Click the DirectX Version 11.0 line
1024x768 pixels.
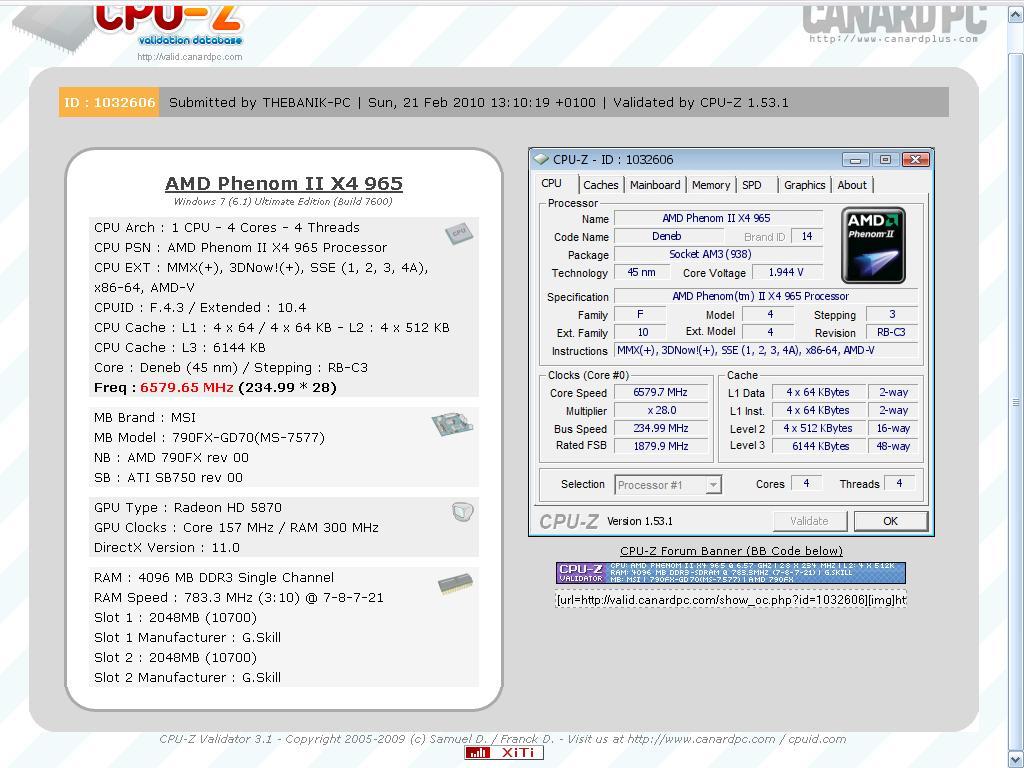click(x=167, y=547)
